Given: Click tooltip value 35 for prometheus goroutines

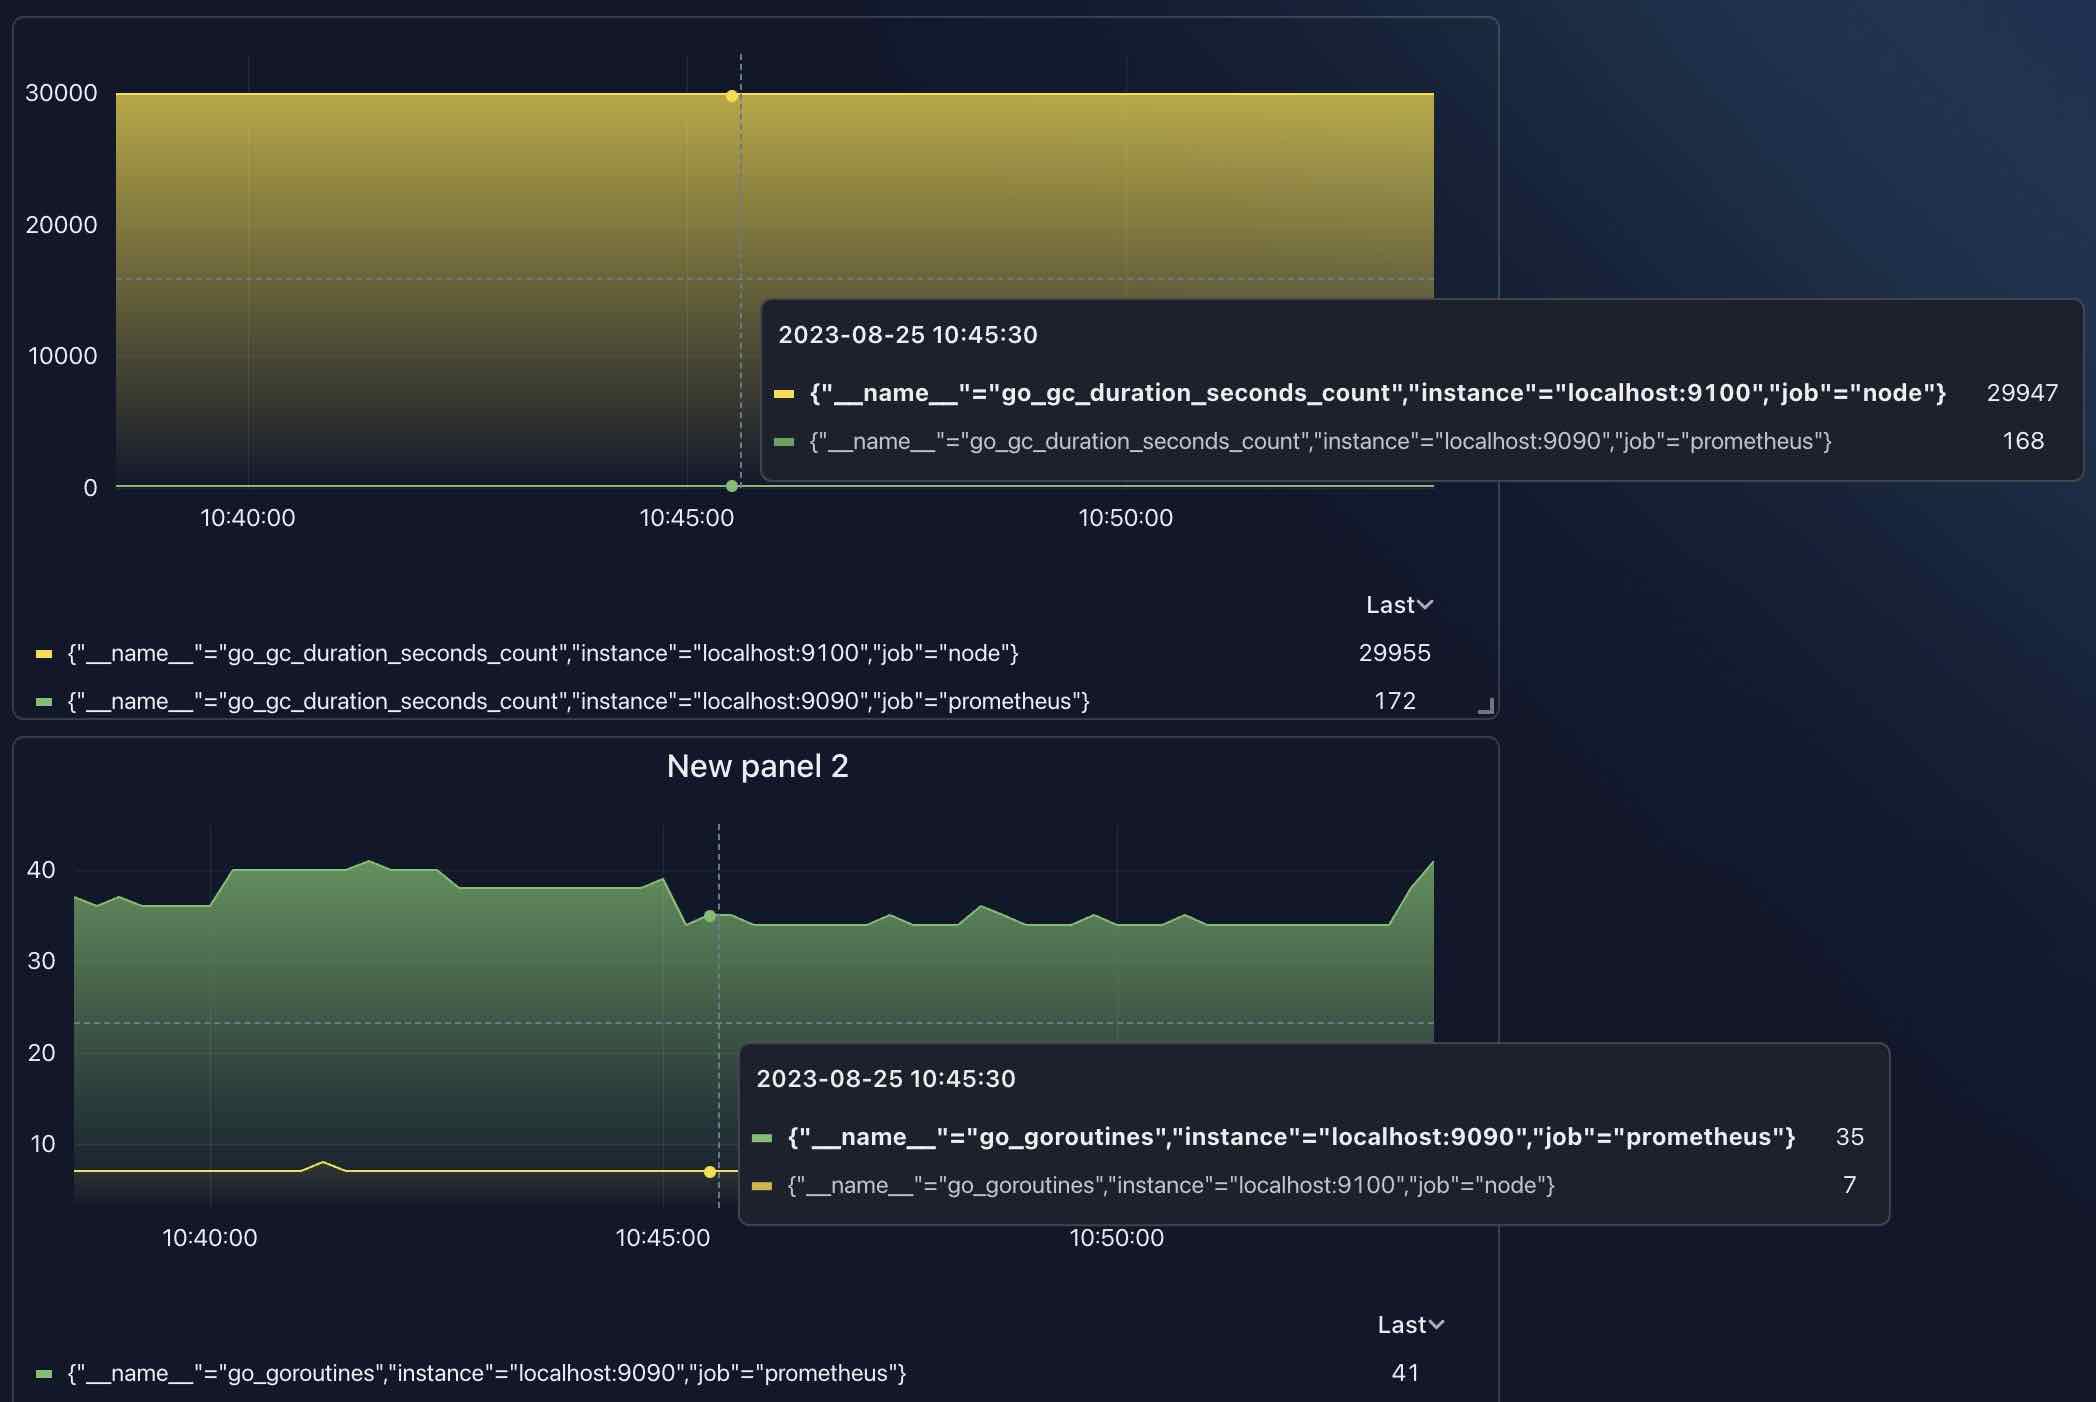Looking at the screenshot, I should pyautogui.click(x=1849, y=1137).
